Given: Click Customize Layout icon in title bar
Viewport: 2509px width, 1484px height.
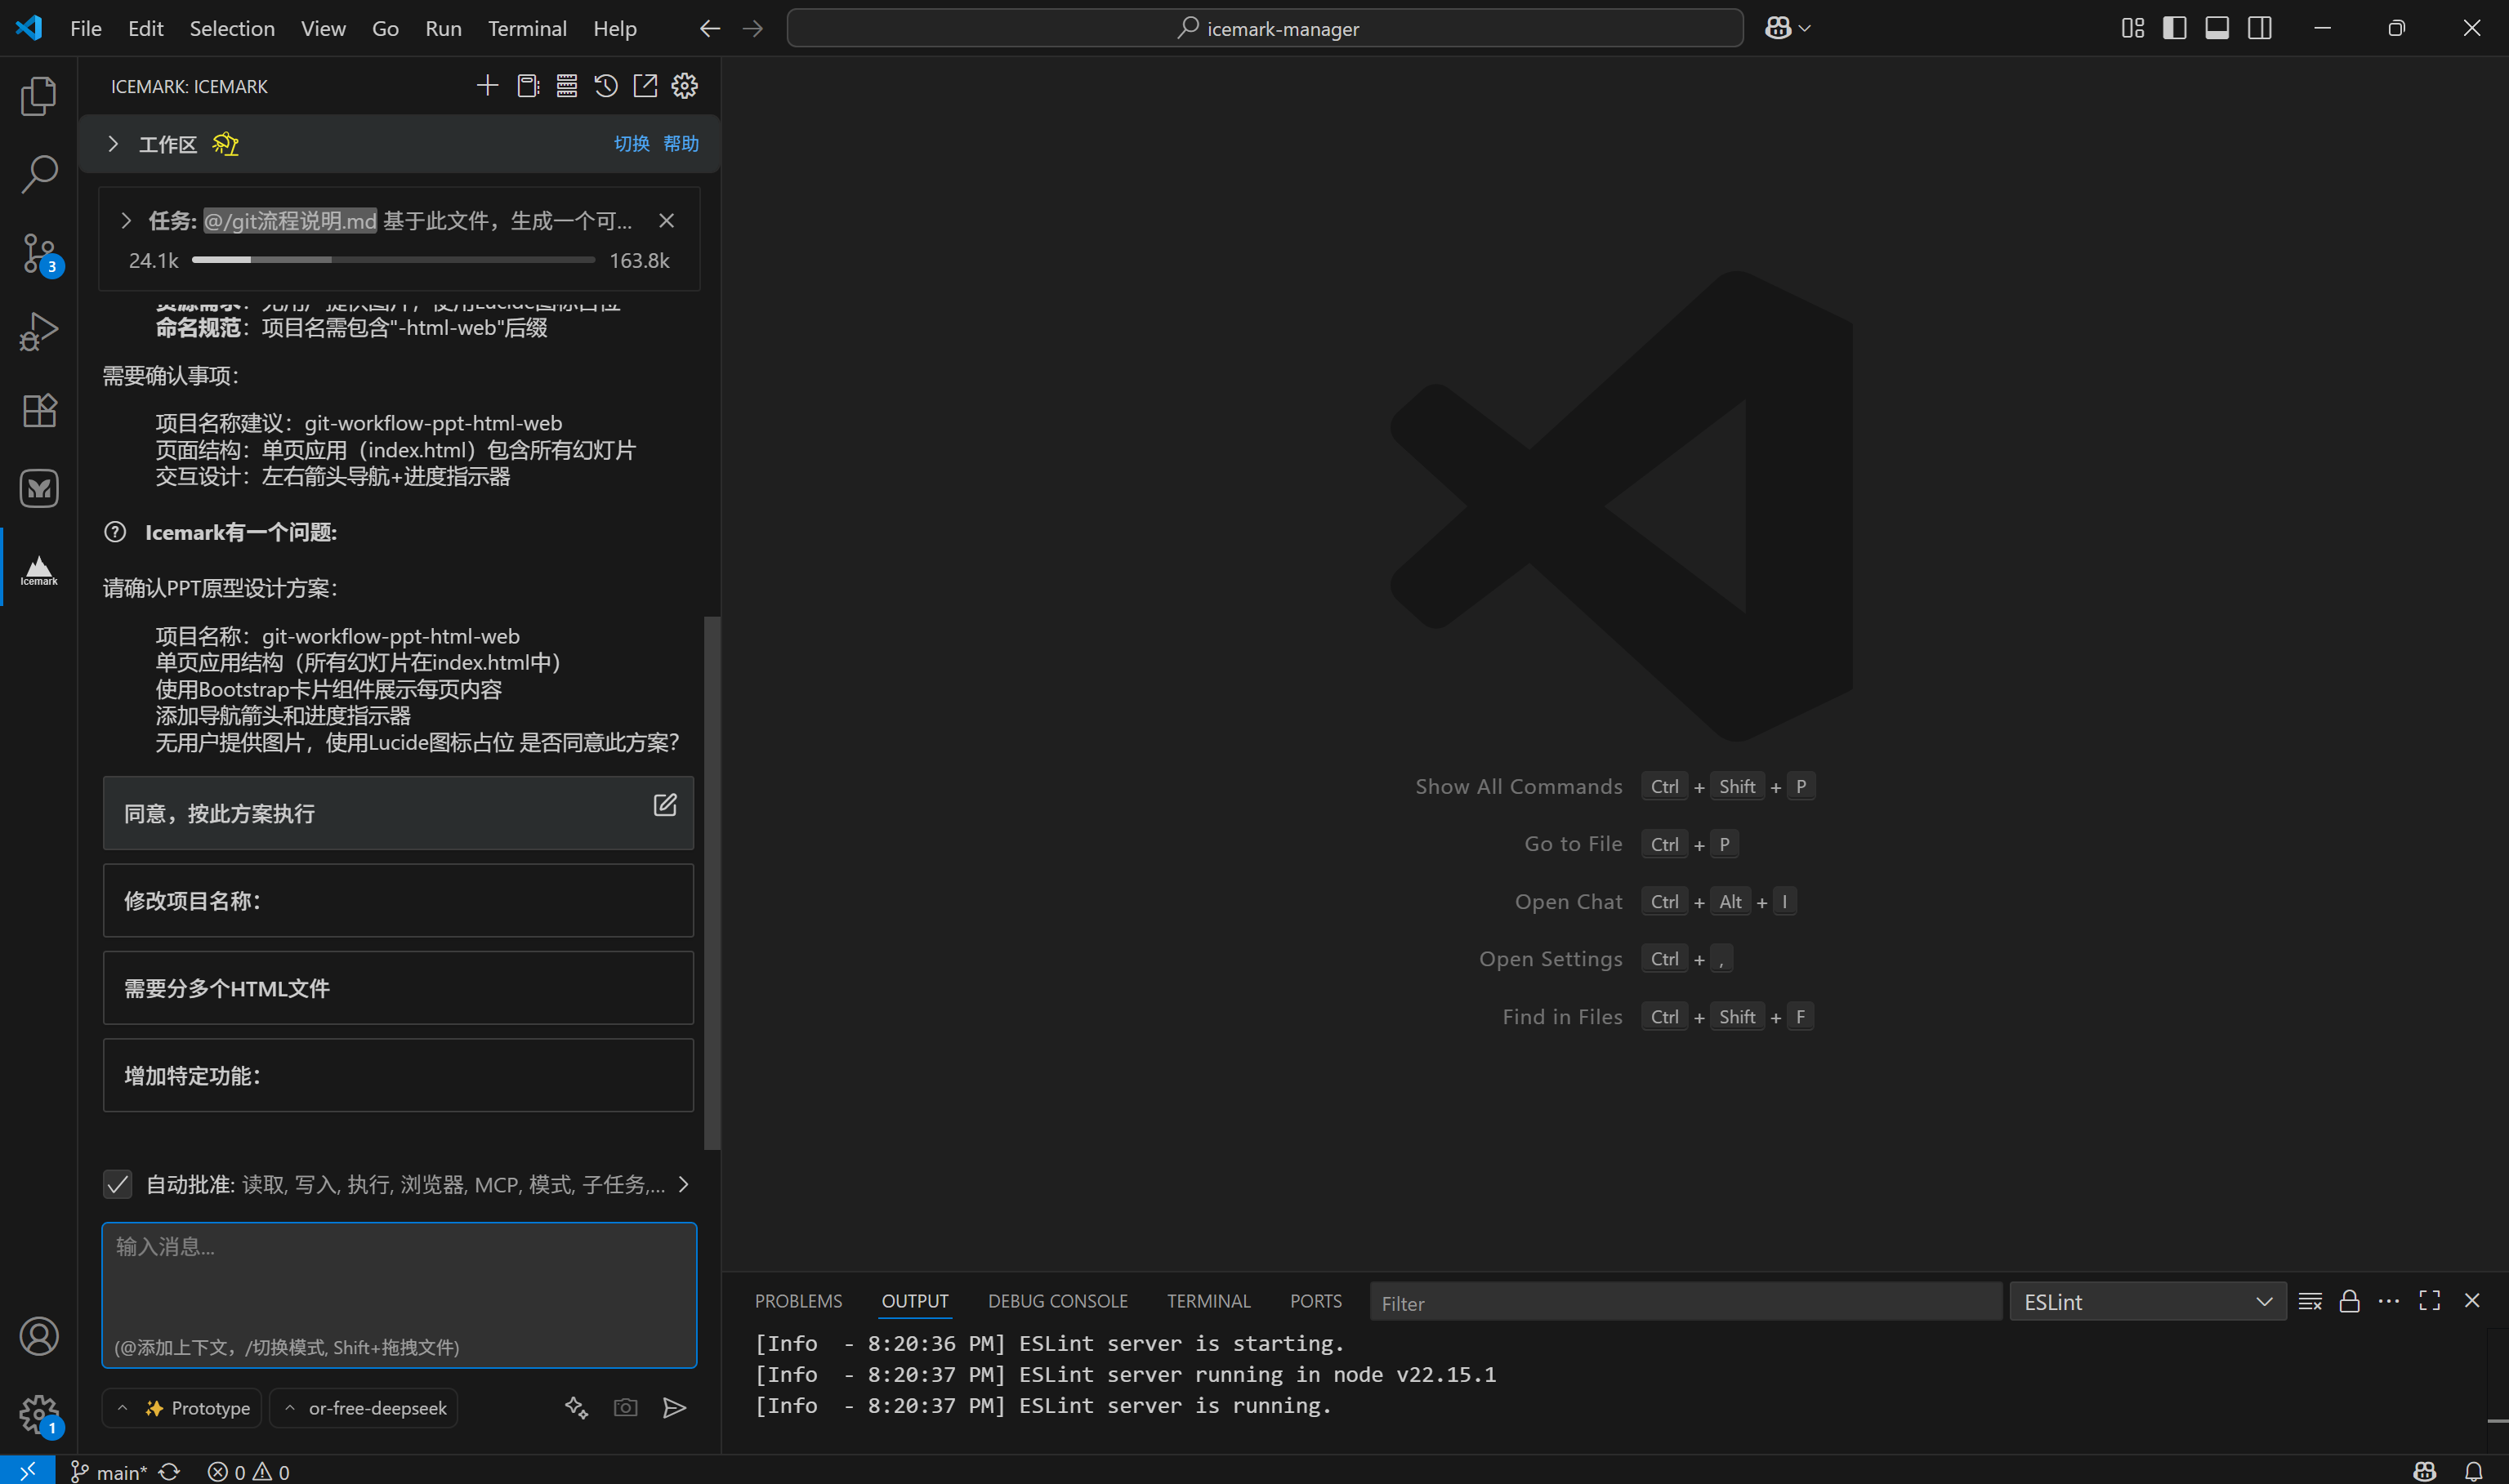Looking at the screenshot, I should pos(2132,28).
